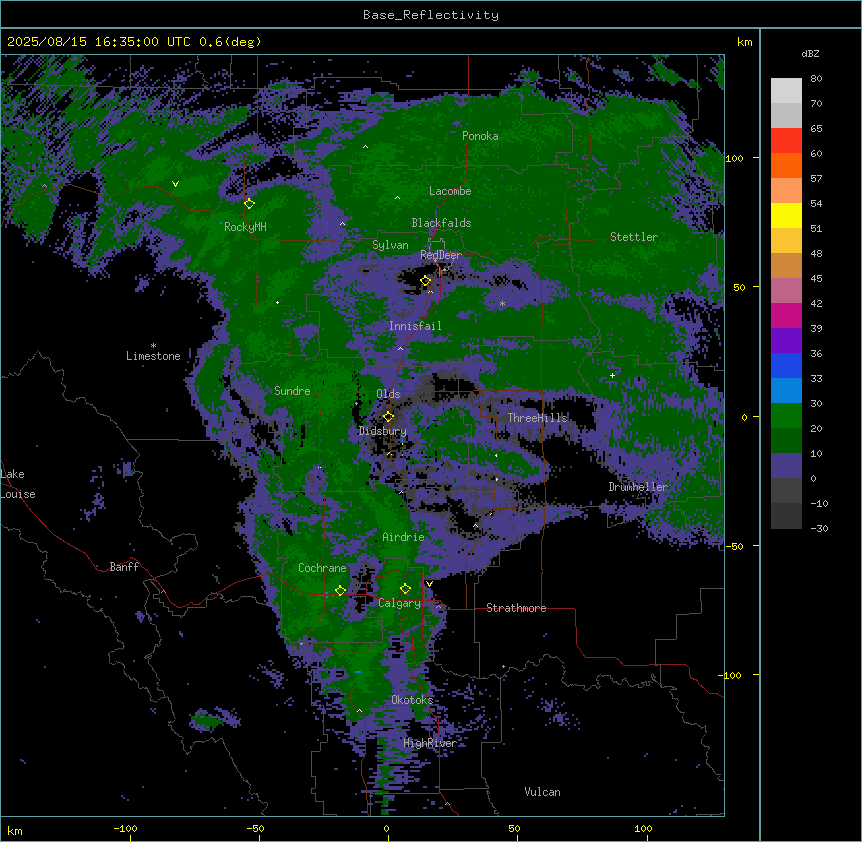The height and width of the screenshot is (842, 862).
Task: Click the red 65 dBZ legend color
Action: [786, 140]
